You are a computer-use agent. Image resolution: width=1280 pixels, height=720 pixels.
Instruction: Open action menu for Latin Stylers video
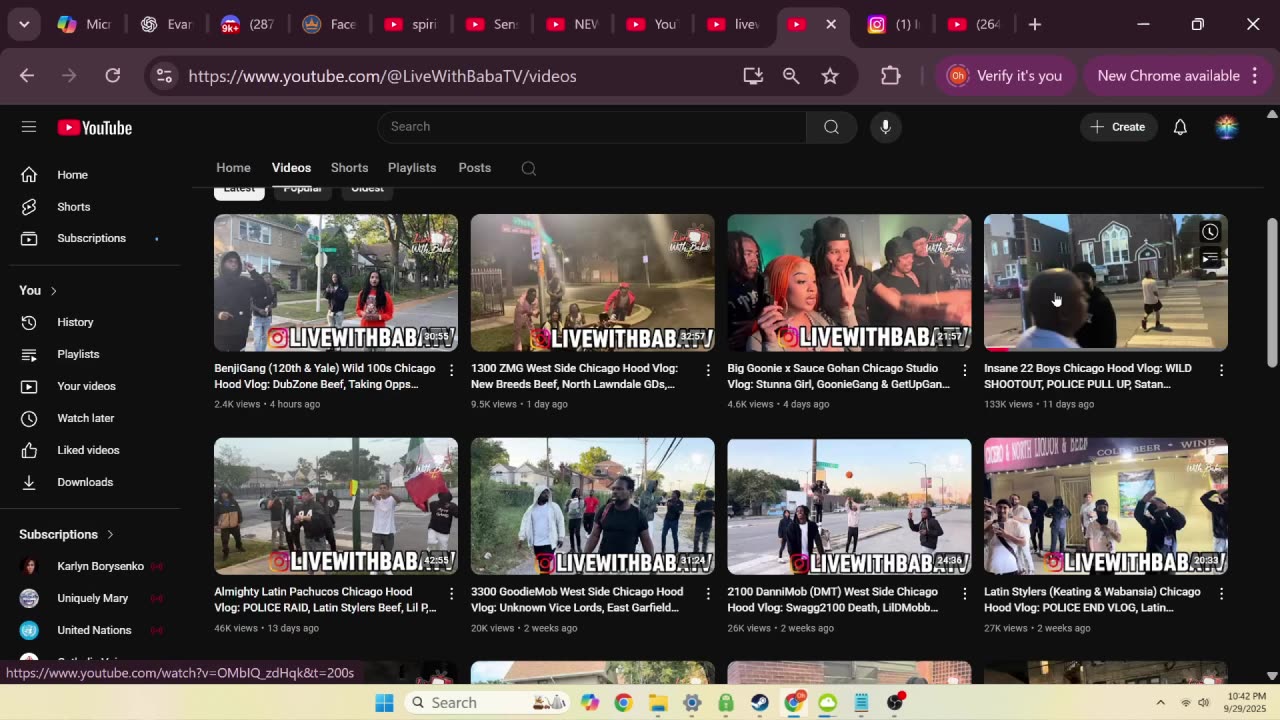1221,593
